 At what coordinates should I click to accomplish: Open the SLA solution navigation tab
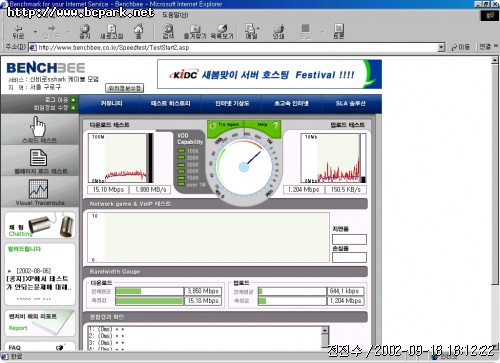pos(351,104)
